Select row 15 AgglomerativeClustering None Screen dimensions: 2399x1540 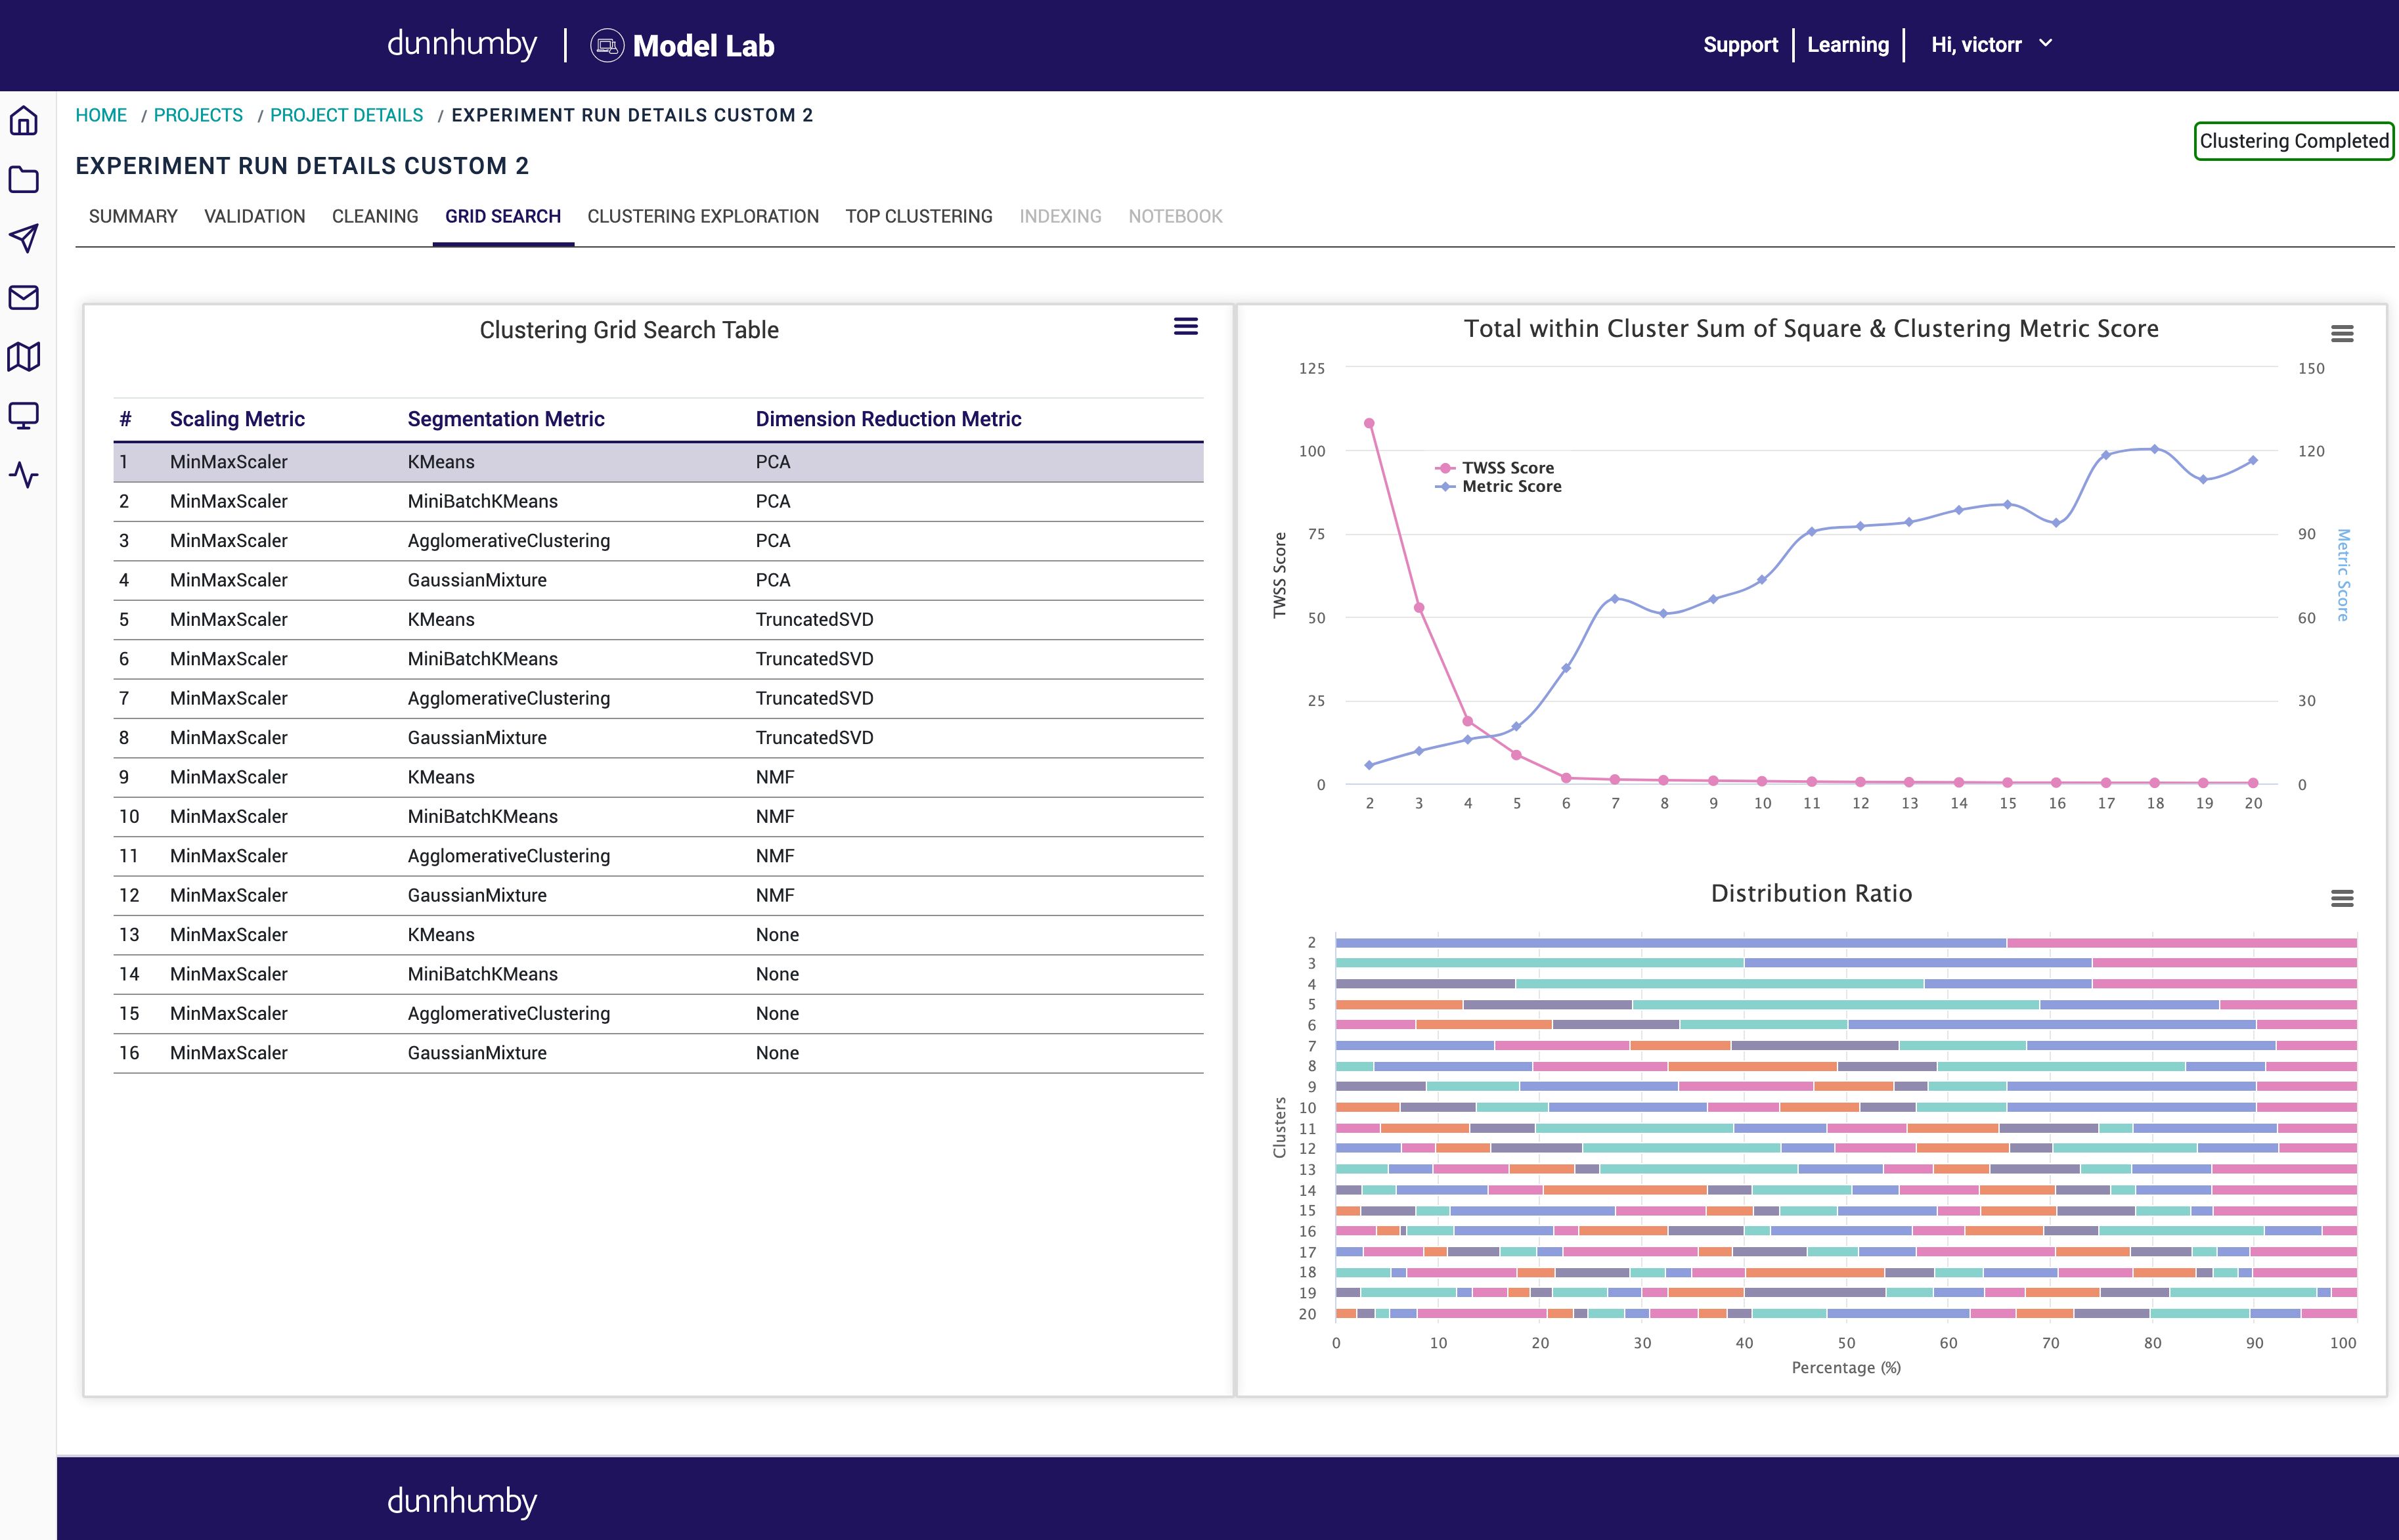pos(658,1014)
